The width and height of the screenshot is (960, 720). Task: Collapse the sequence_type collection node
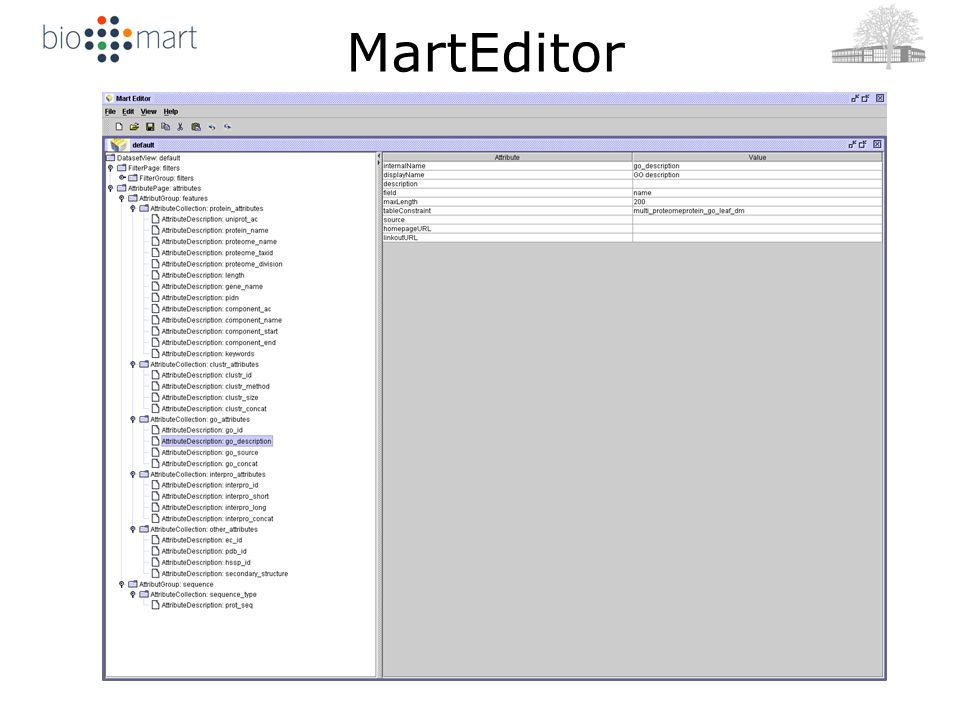pyautogui.click(x=133, y=594)
